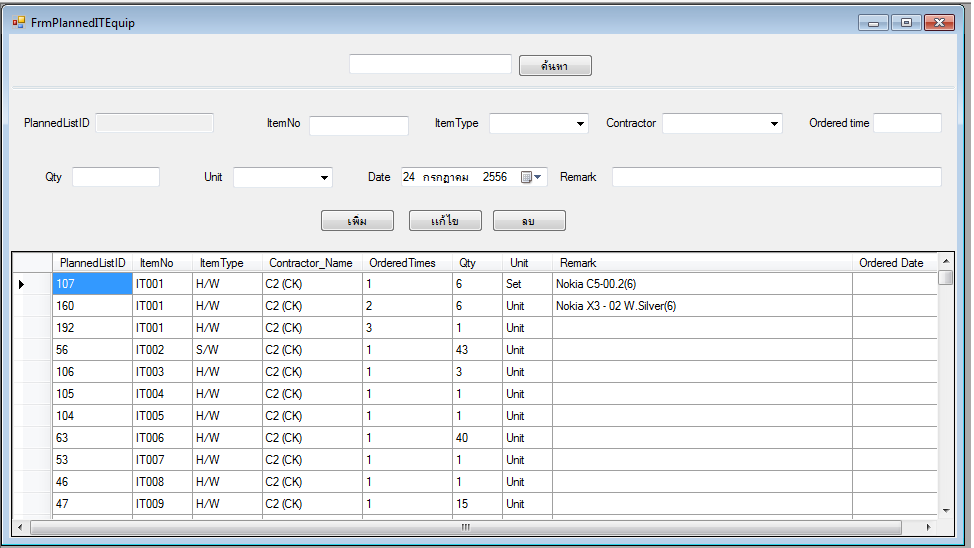Click horizontal scrollbar right arrow
The height and width of the screenshot is (548, 974).
click(929, 527)
